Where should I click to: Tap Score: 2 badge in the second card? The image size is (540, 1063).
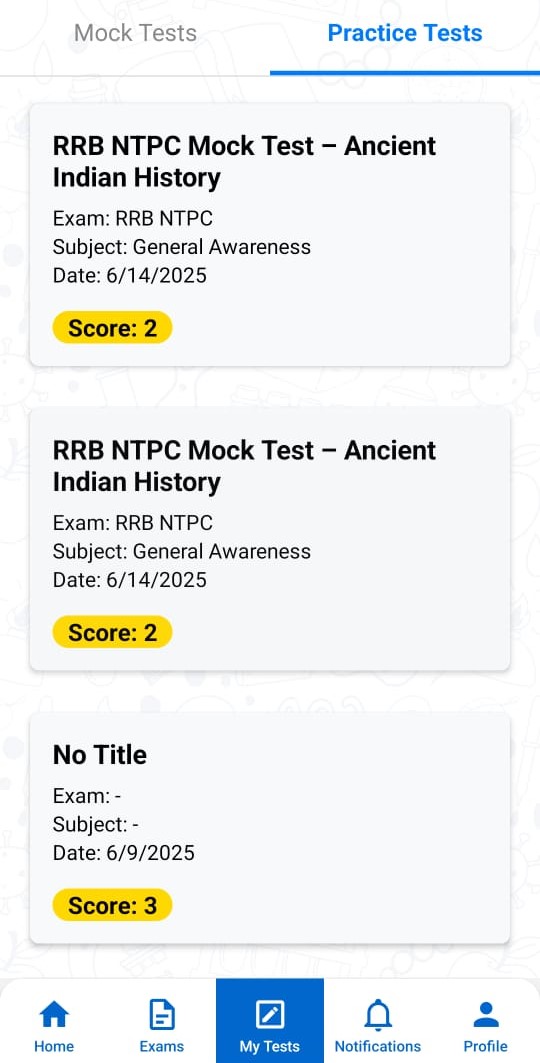pos(112,633)
